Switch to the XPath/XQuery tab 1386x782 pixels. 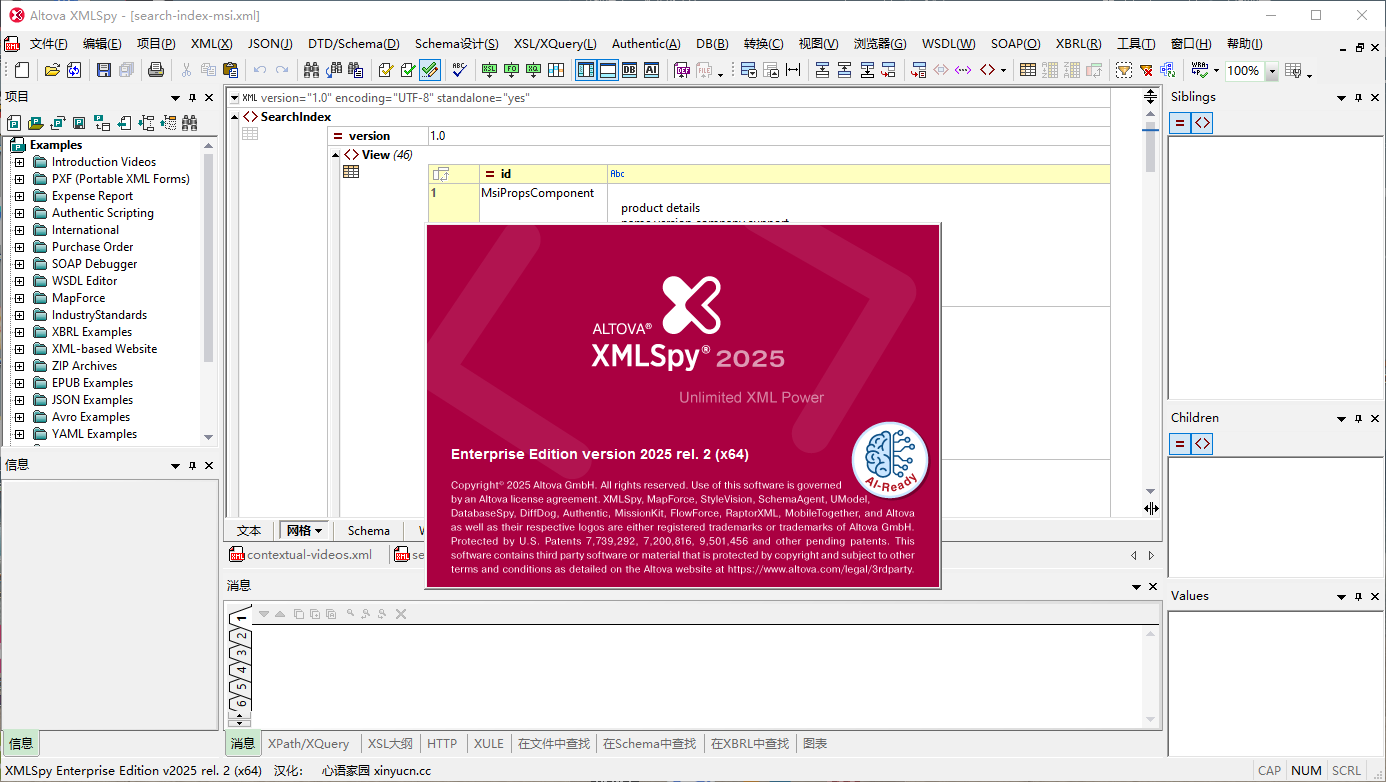pos(309,744)
